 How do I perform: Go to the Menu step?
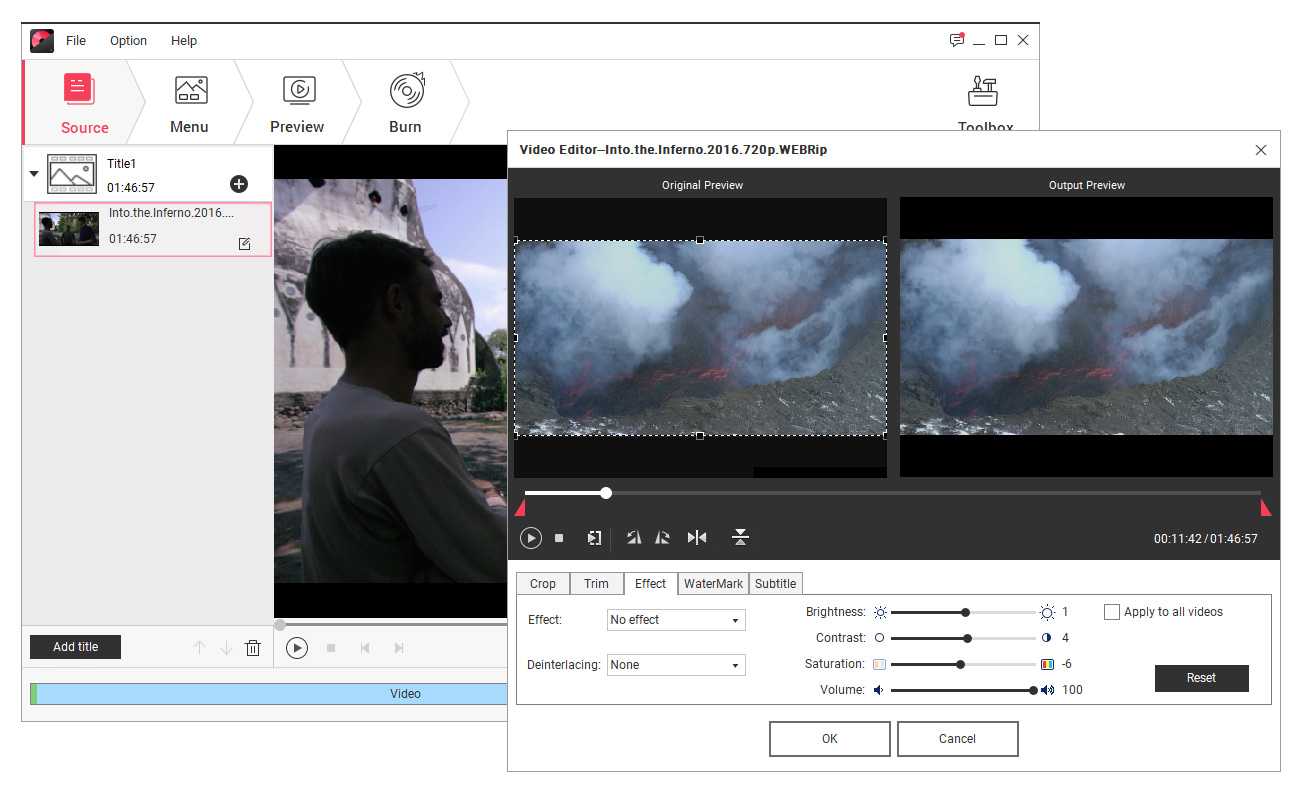point(190,103)
